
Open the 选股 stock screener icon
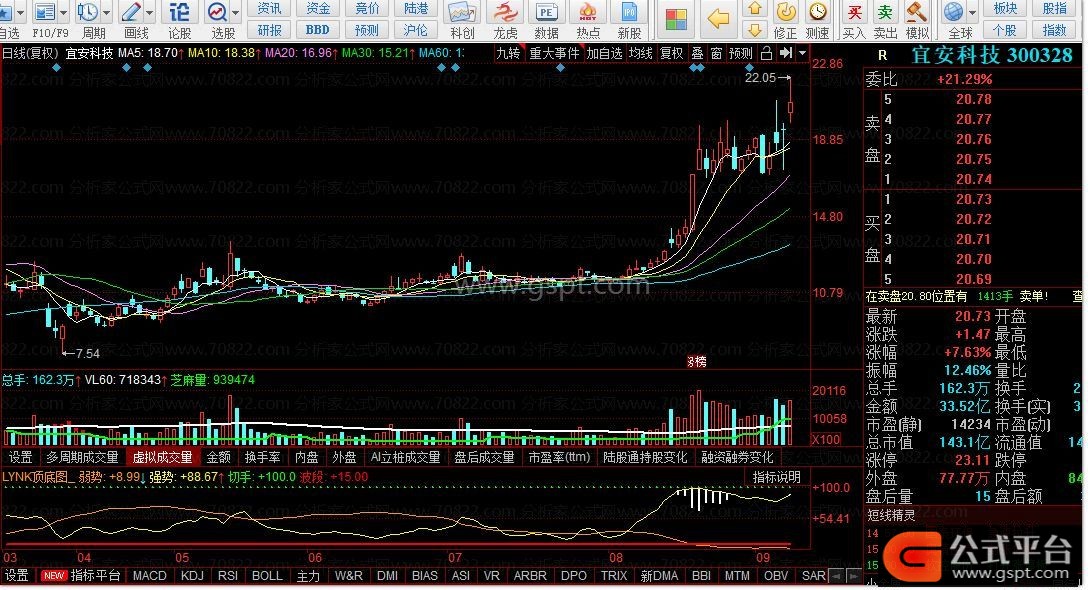[217, 12]
